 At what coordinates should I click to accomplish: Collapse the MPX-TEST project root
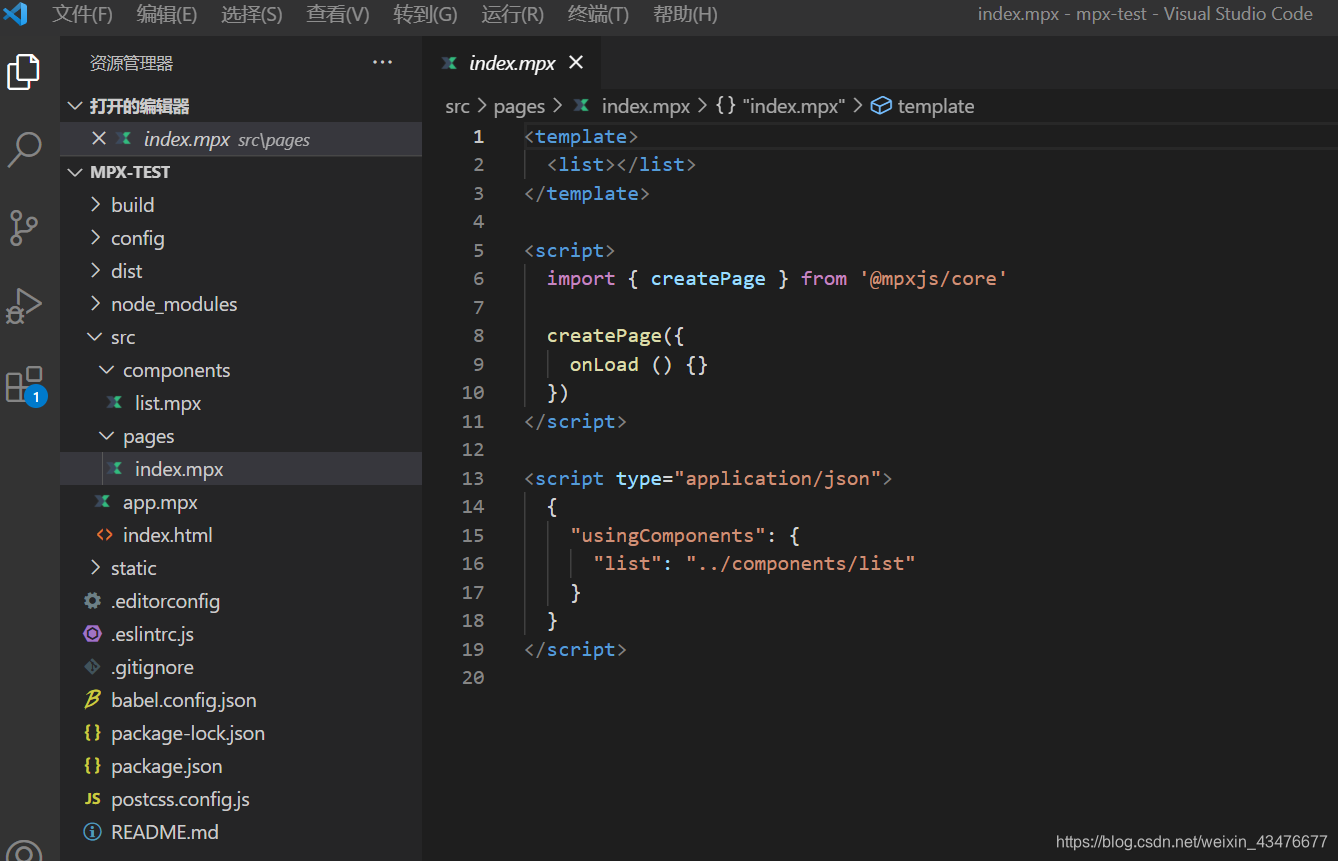[x=75, y=172]
